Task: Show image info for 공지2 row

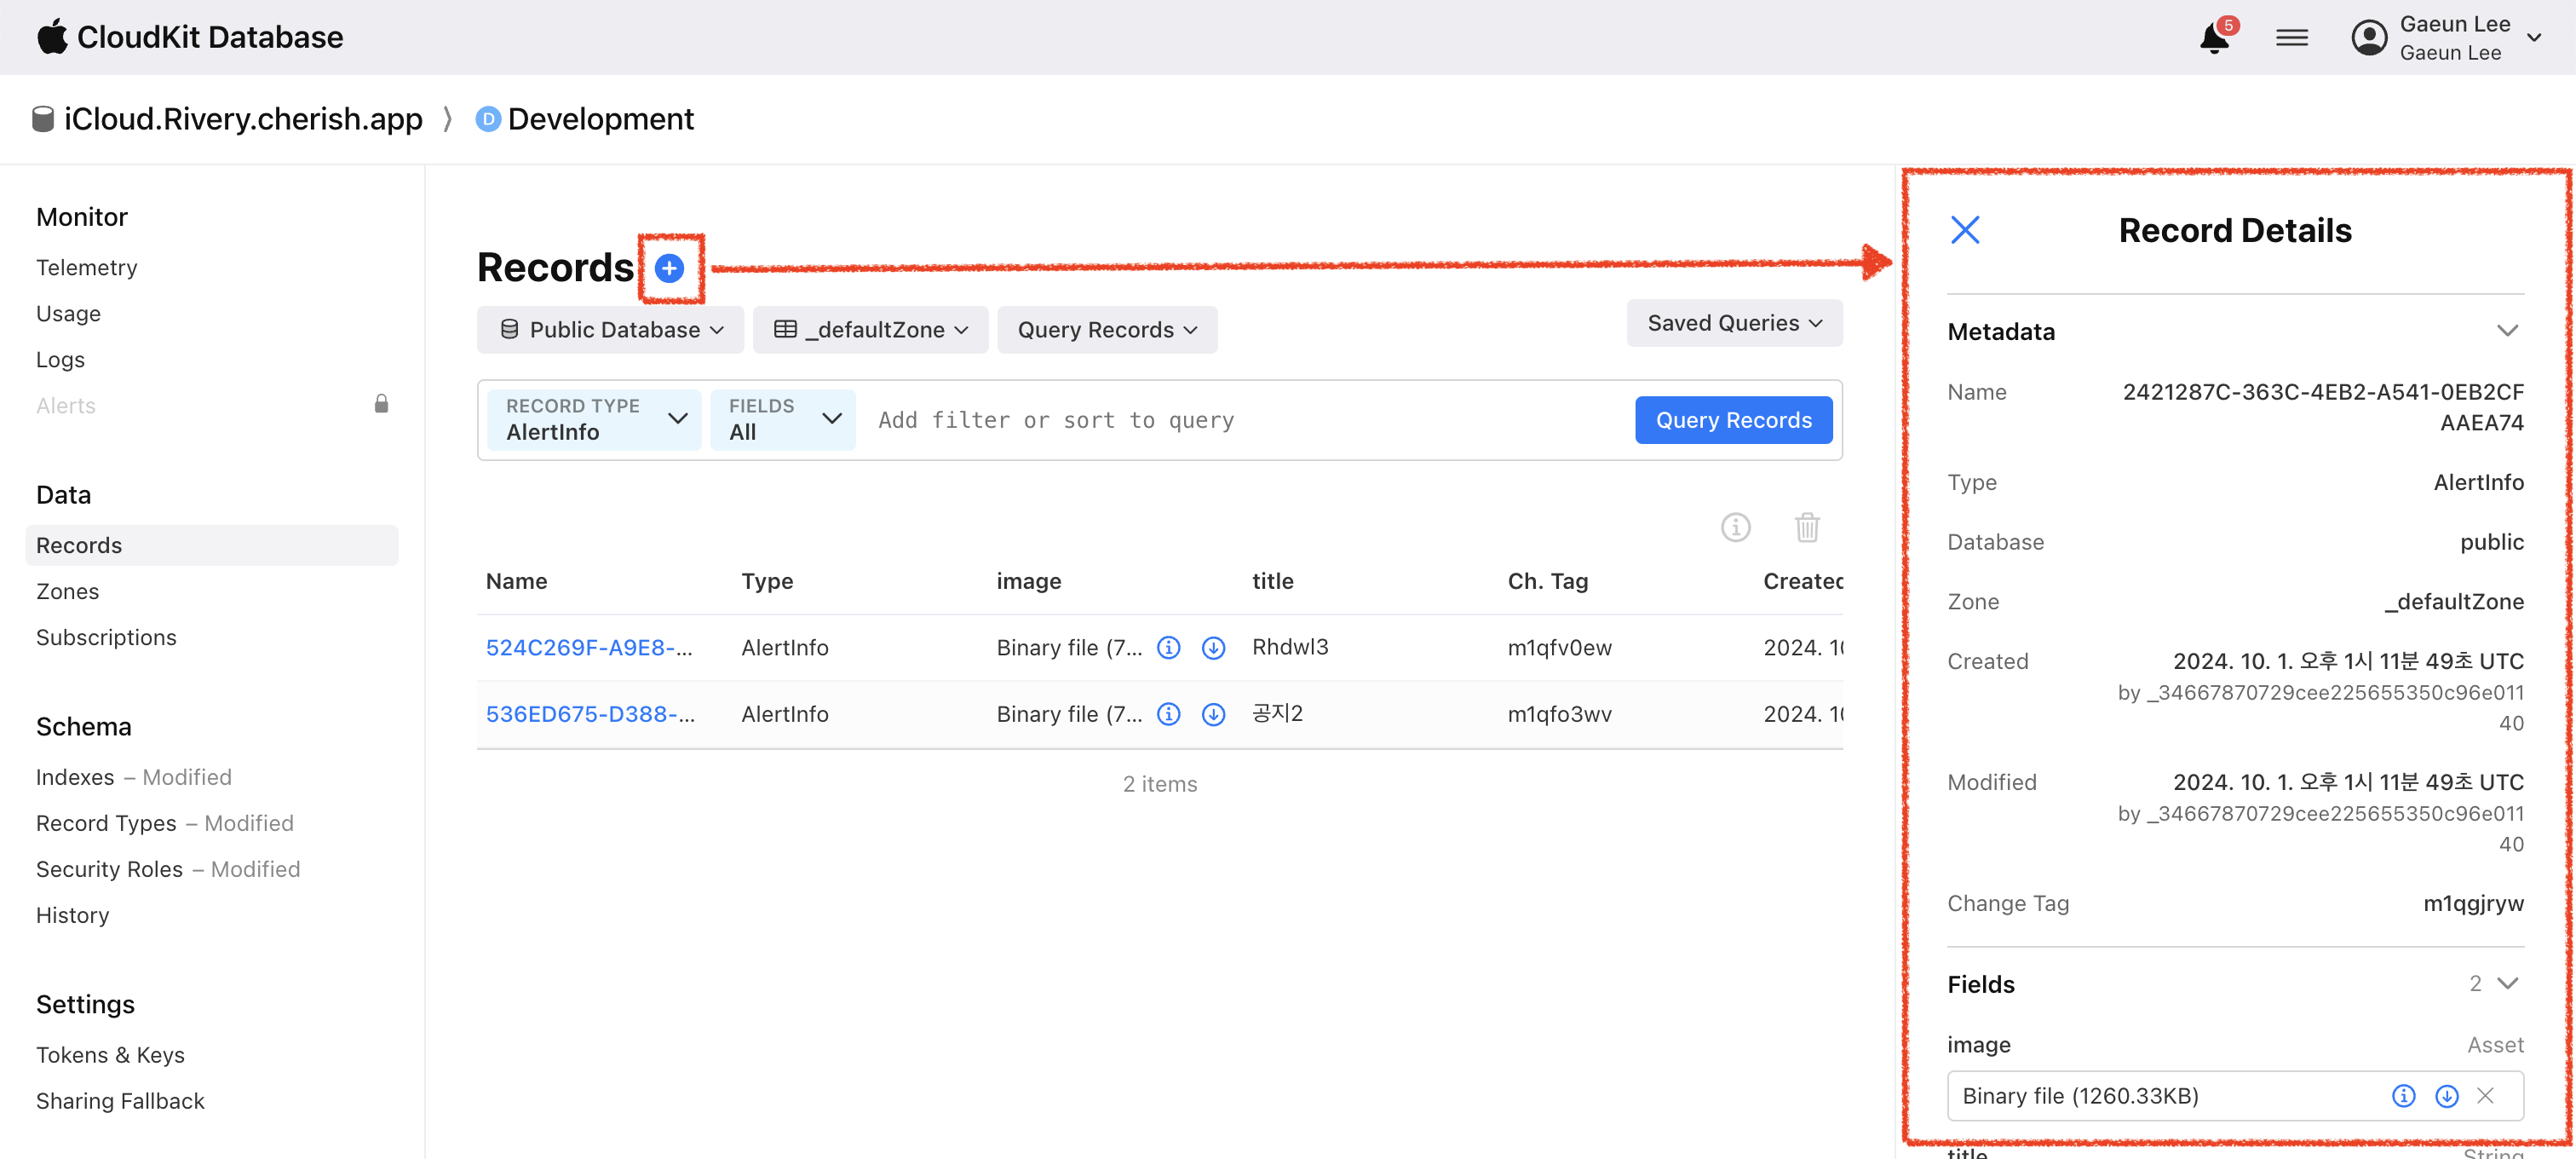Action: click(1168, 714)
